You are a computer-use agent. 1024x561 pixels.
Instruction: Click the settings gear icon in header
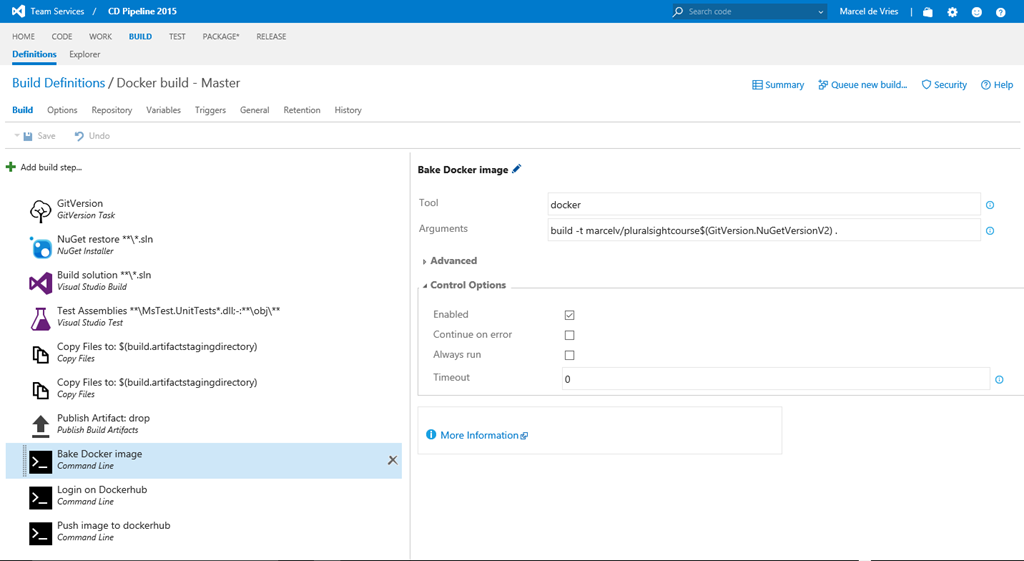[952, 12]
